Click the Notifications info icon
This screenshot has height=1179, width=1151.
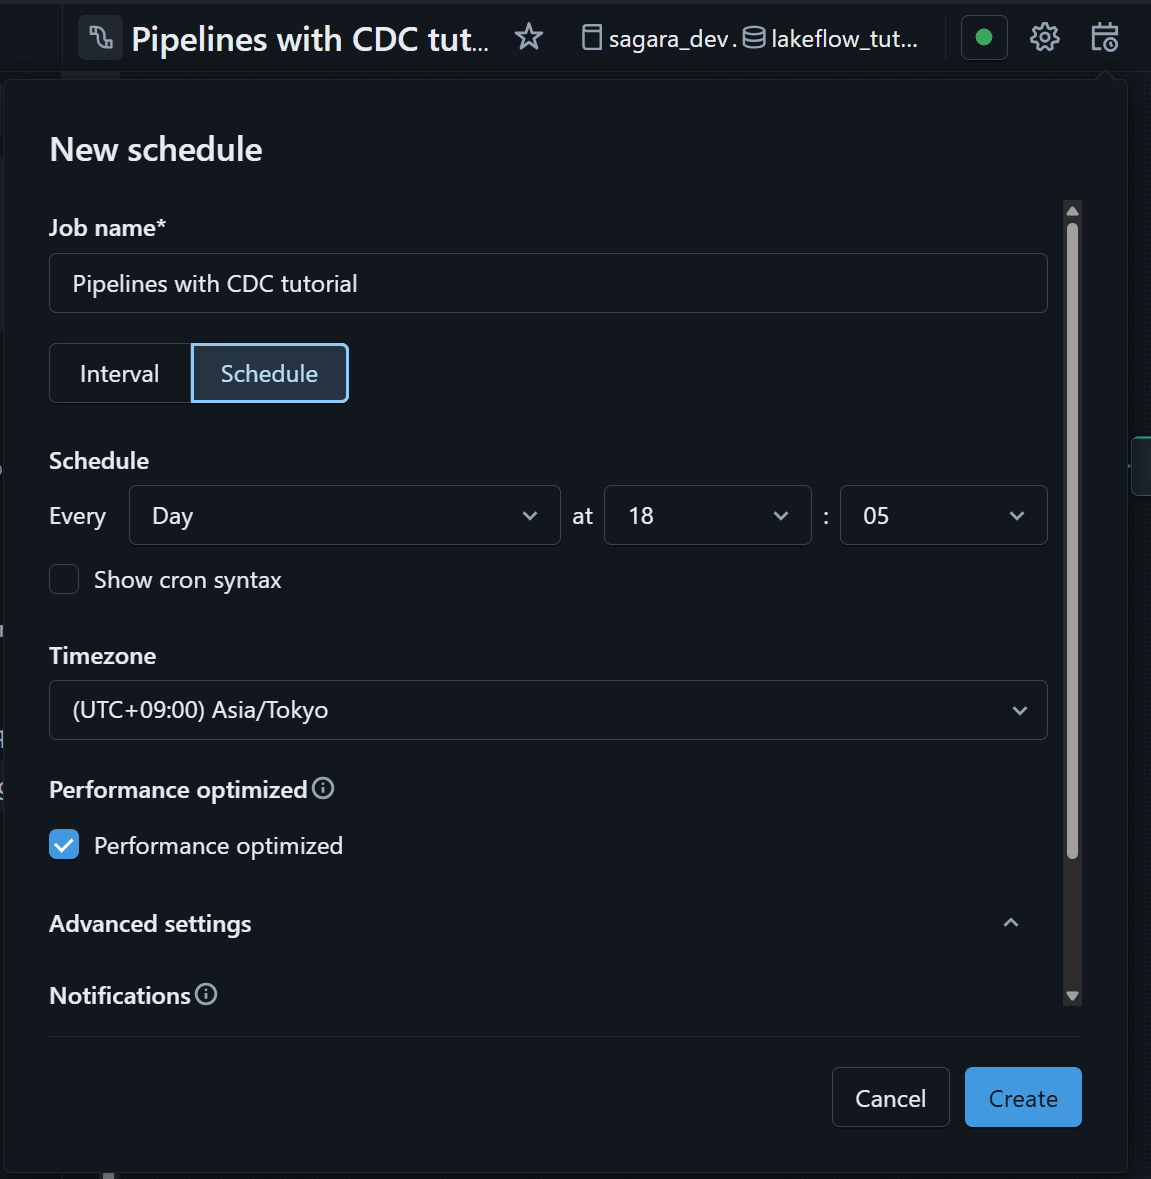206,994
